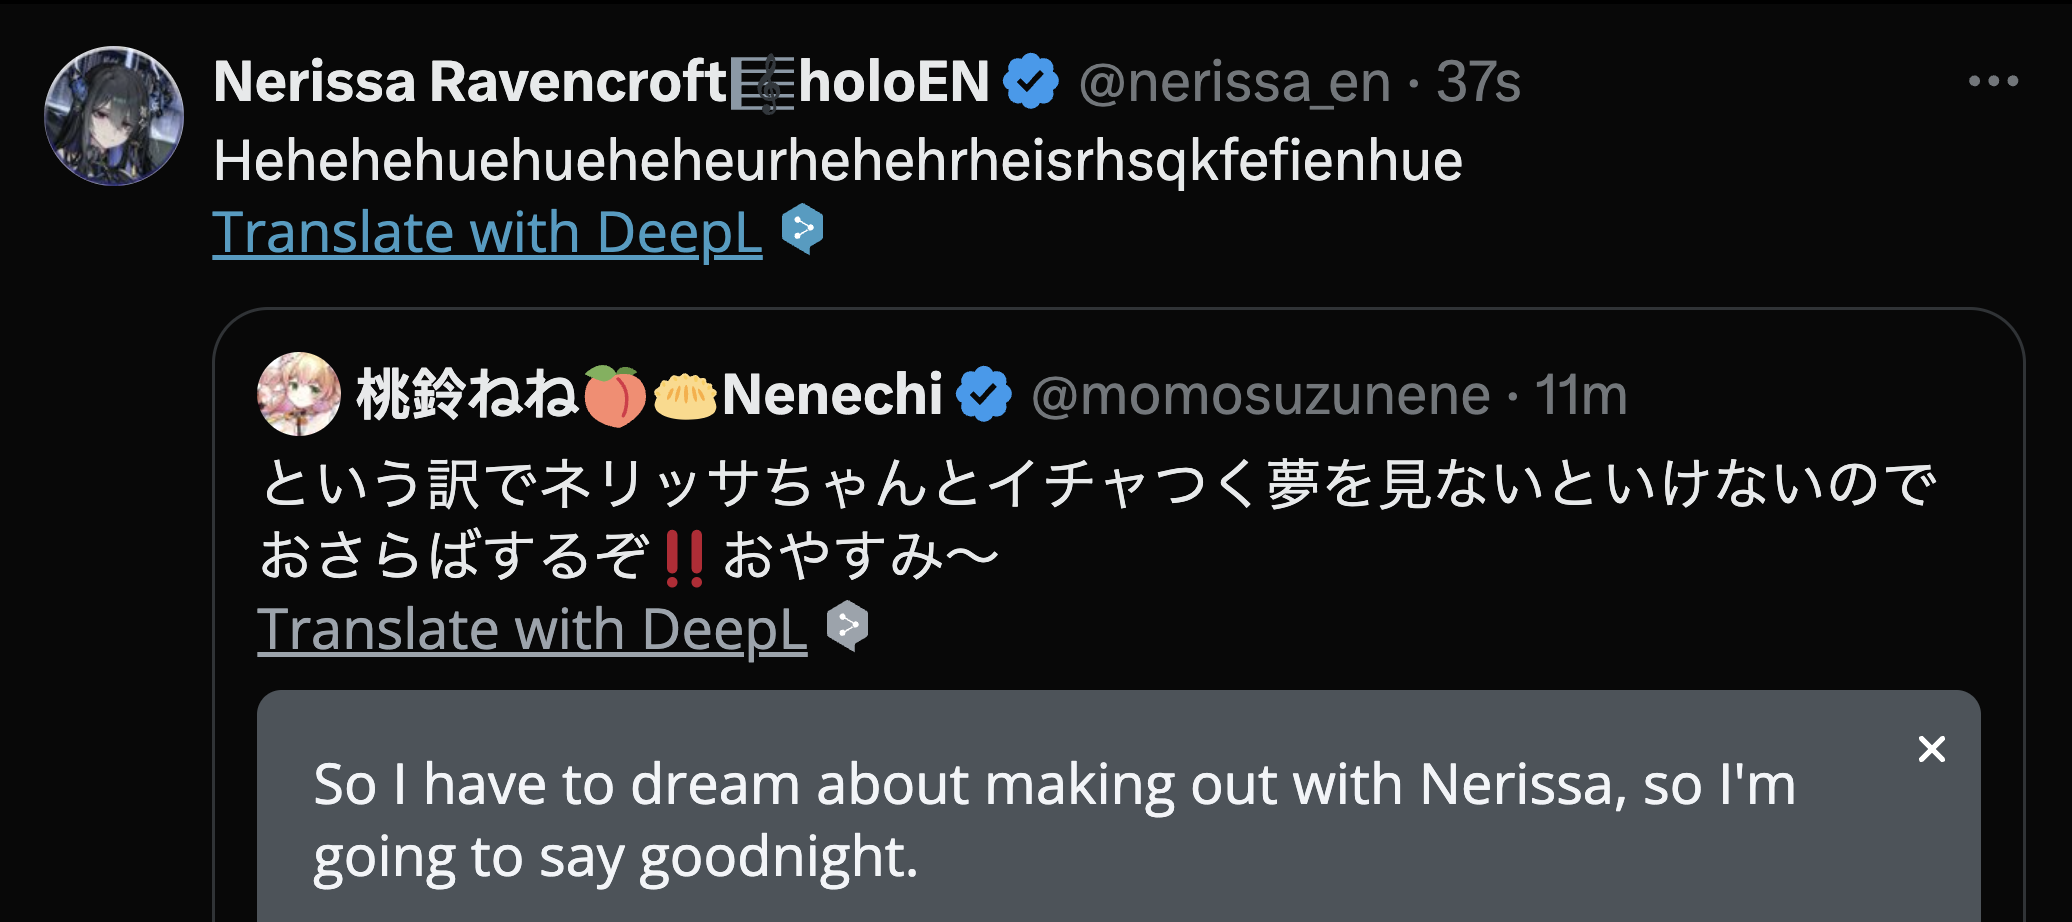Click the gray DeepL icon in the quoted tweet
Image resolution: width=2072 pixels, height=922 pixels.
847,626
